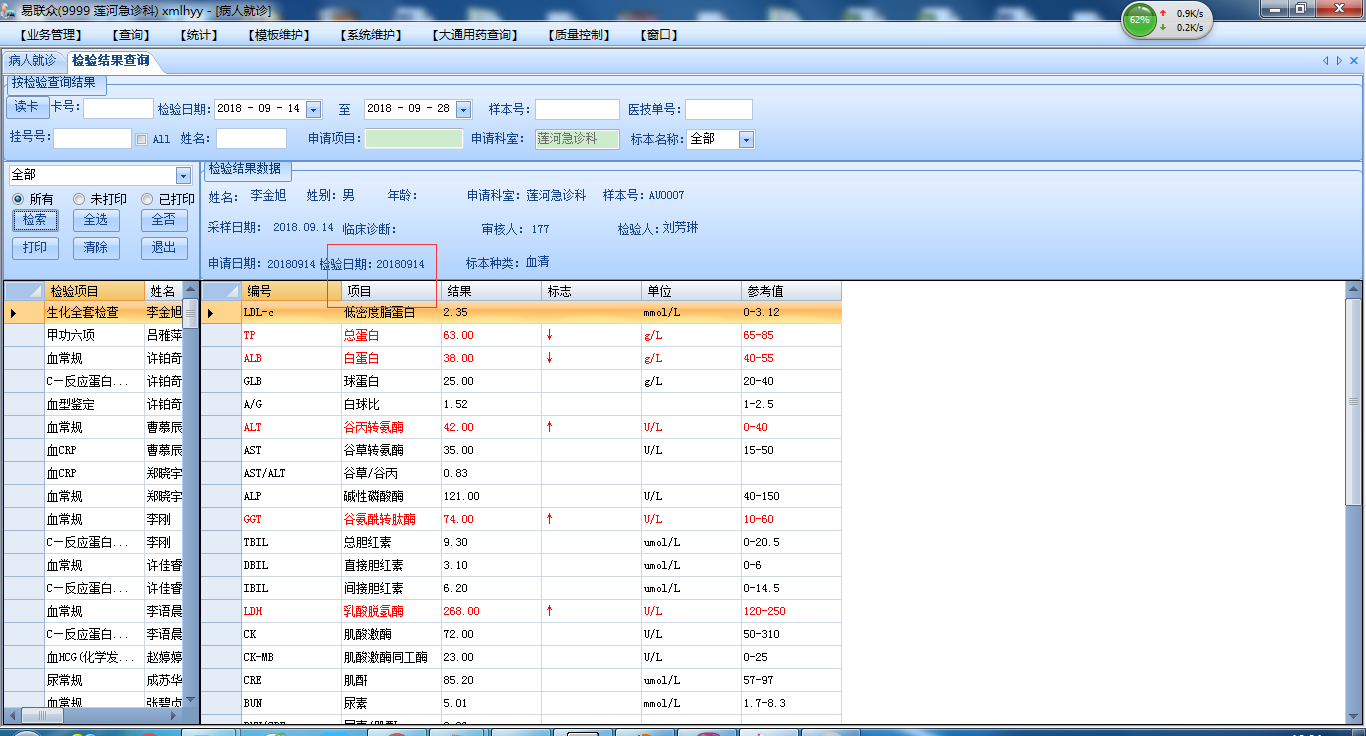Viewport: 1366px width, 736px height.
Task: Click the up-arrow flag in the ALT row
Action: pos(549,427)
